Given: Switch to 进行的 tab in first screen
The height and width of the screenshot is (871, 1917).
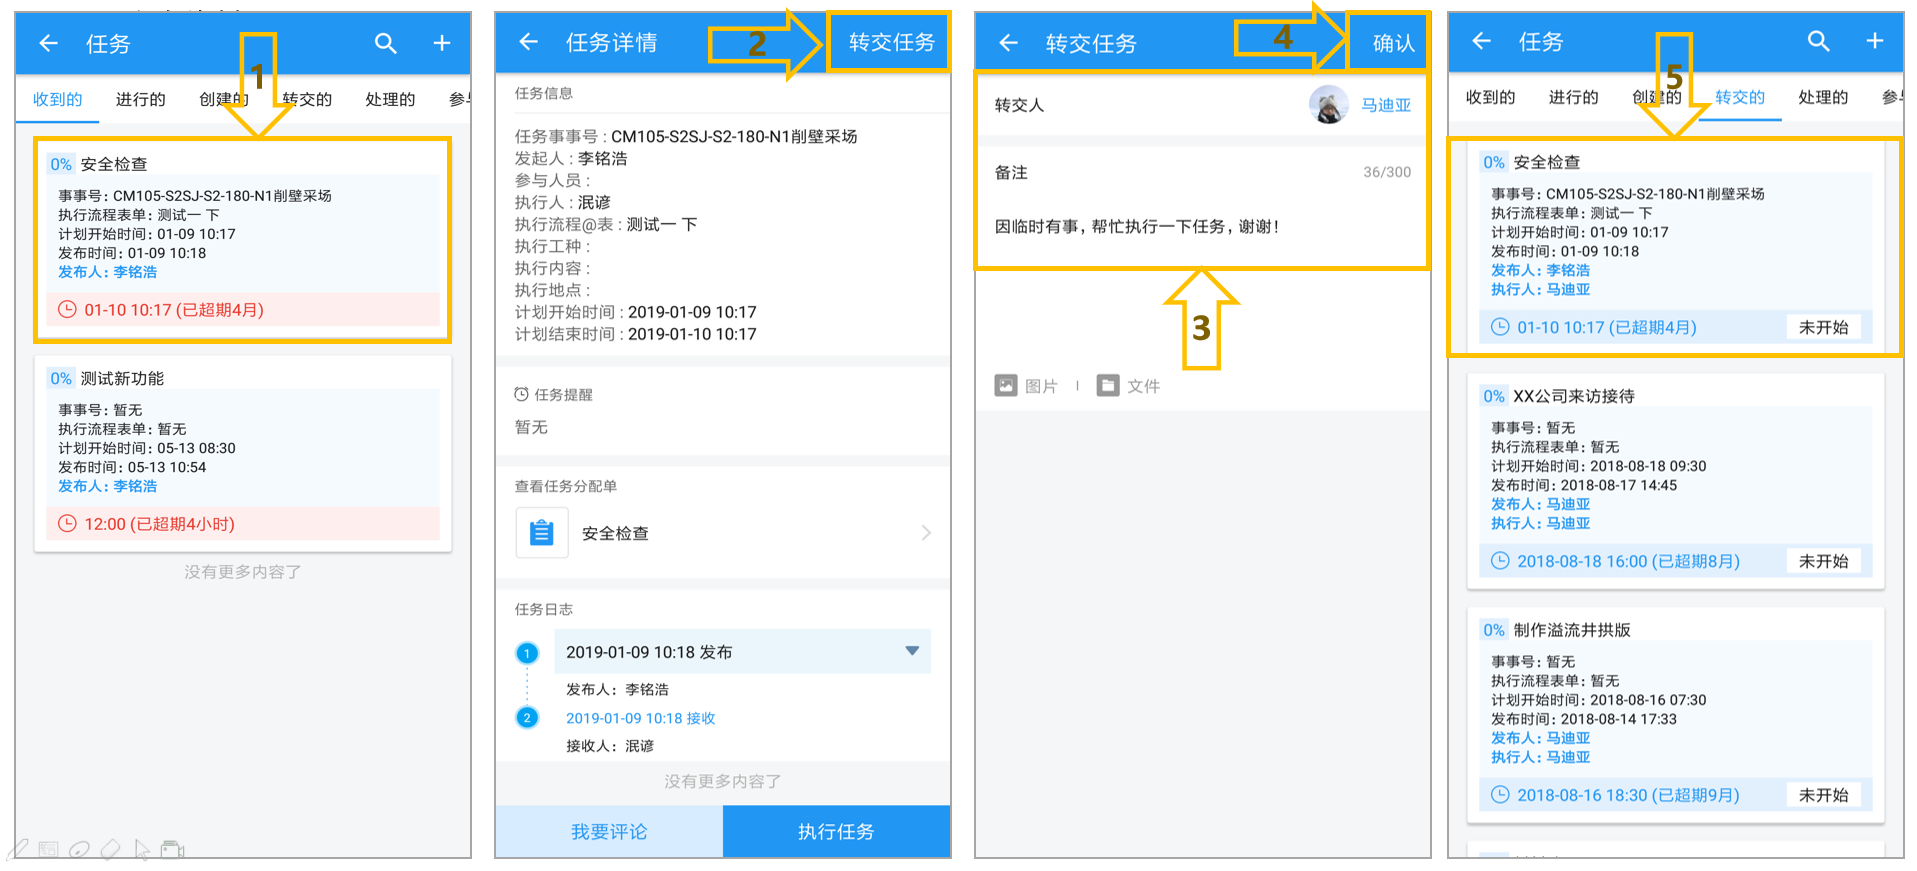Looking at the screenshot, I should pyautogui.click(x=140, y=99).
